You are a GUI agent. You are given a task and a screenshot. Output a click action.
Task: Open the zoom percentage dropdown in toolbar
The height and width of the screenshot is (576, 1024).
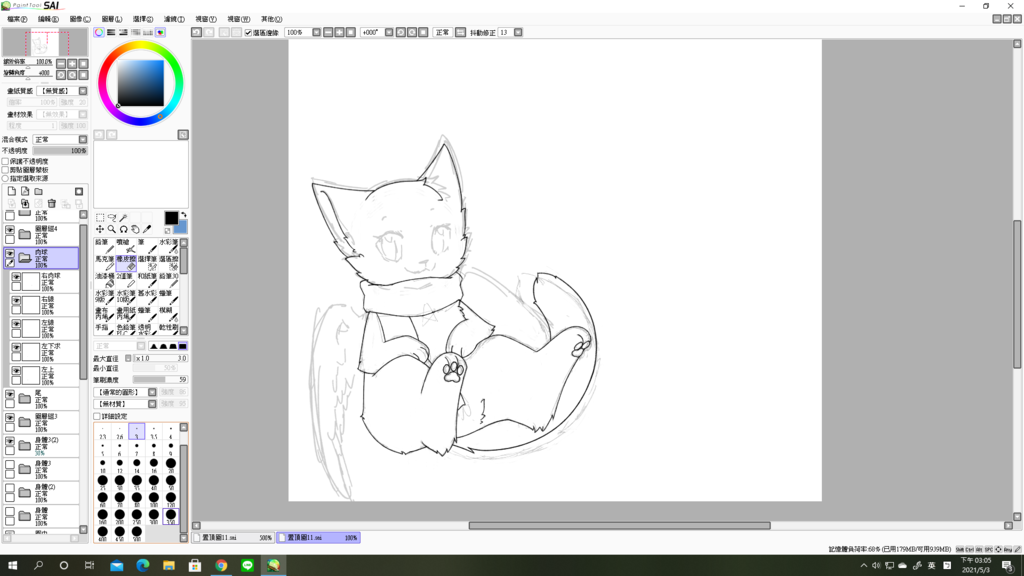317,32
